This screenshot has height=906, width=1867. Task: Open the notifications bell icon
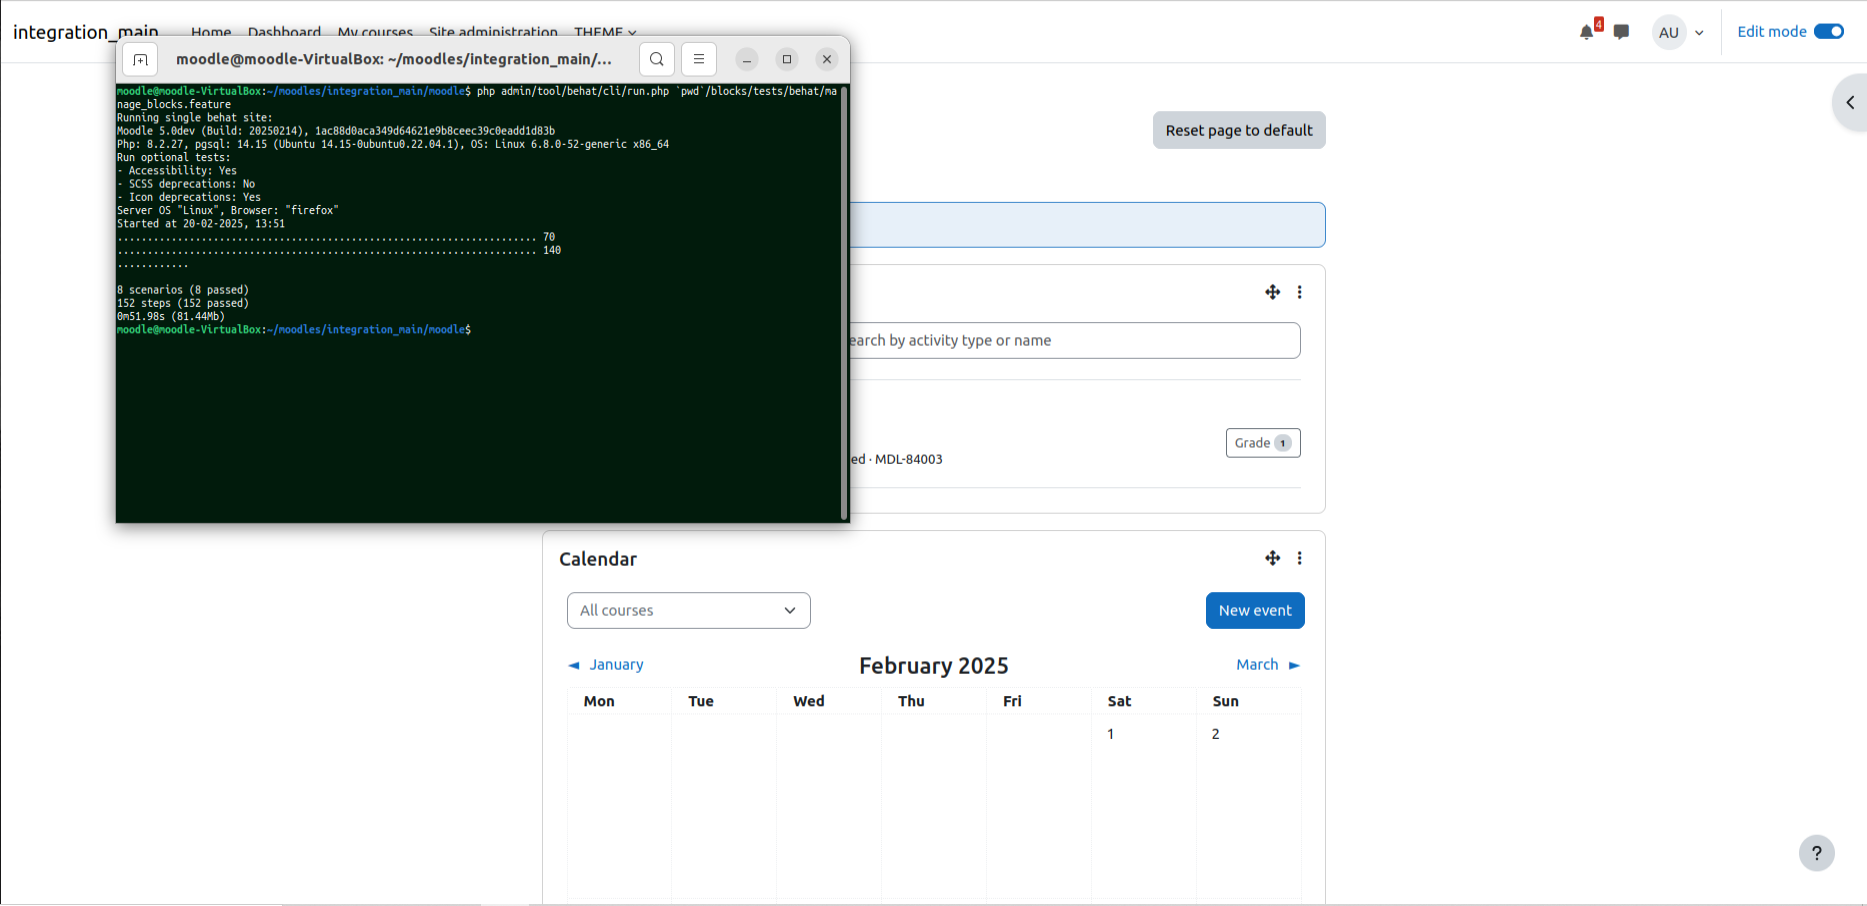point(1586,32)
